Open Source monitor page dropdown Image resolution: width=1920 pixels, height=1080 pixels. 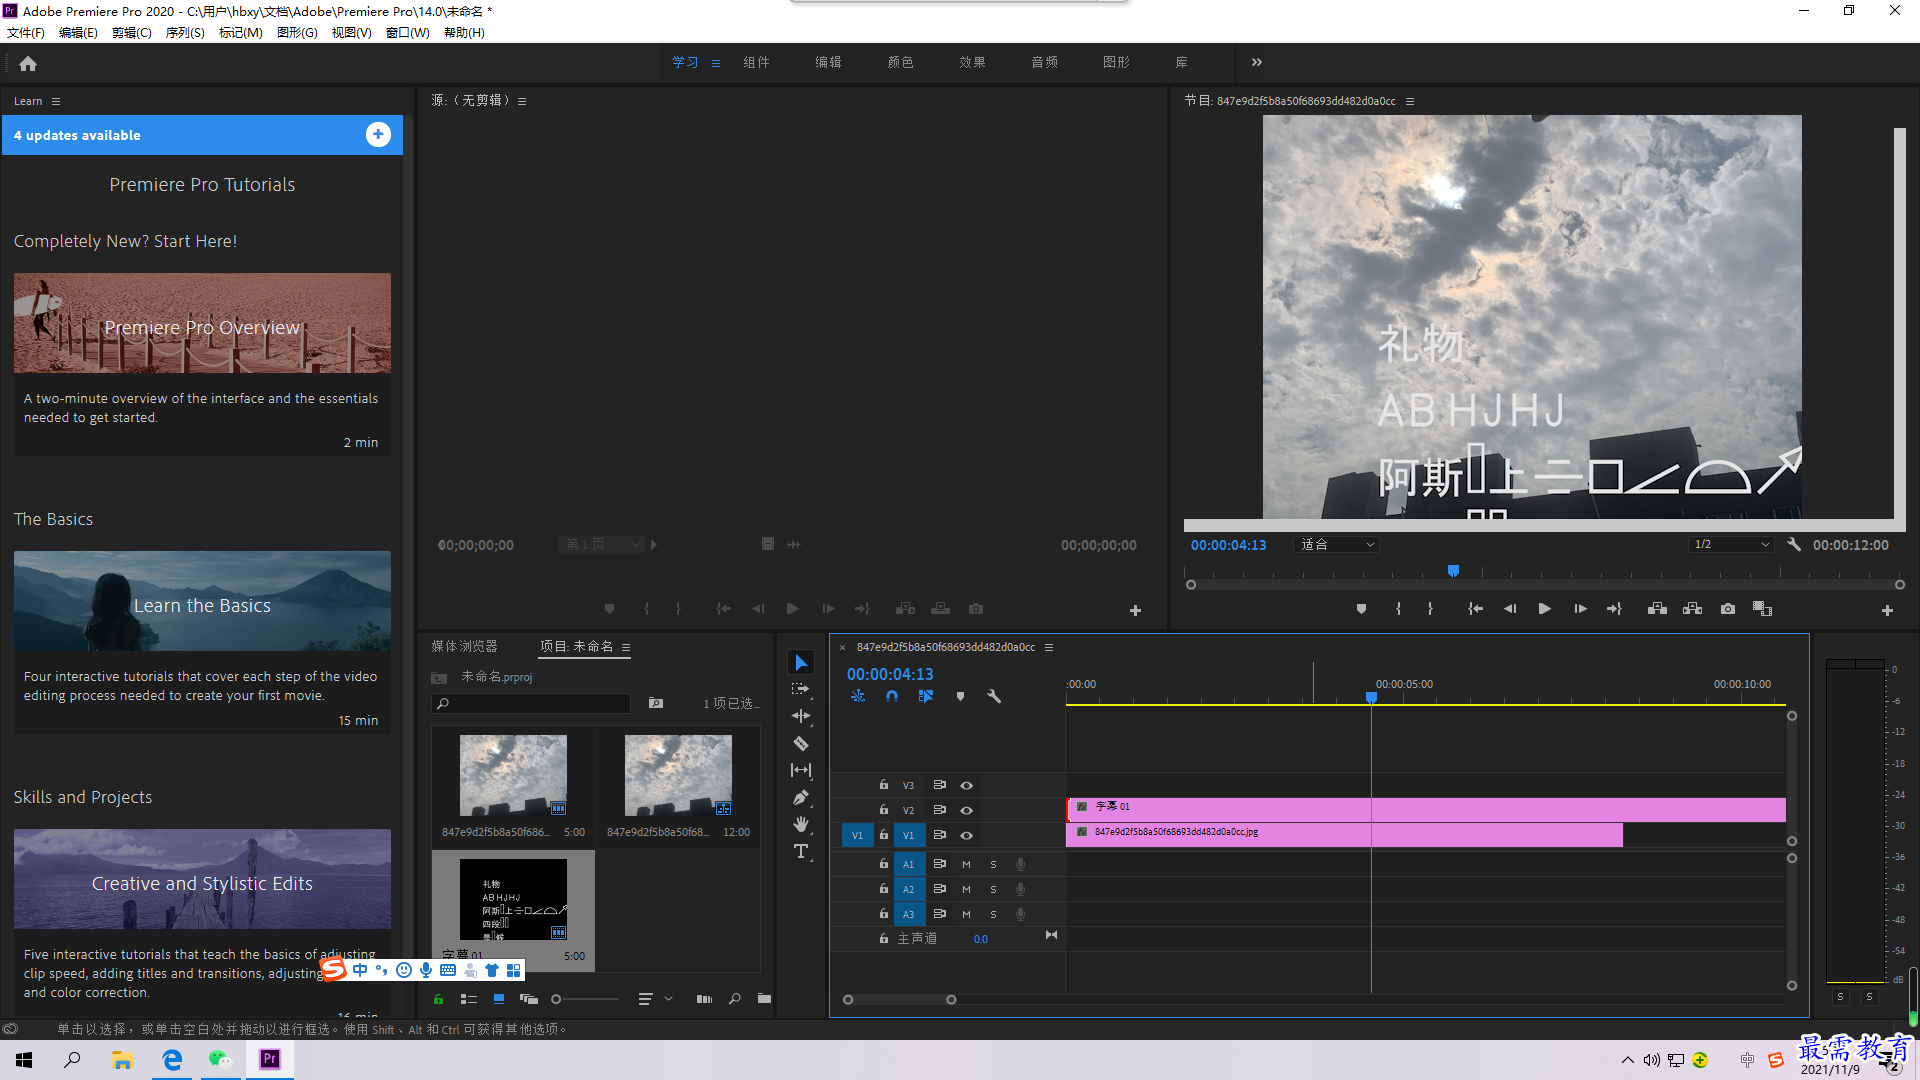[600, 545]
